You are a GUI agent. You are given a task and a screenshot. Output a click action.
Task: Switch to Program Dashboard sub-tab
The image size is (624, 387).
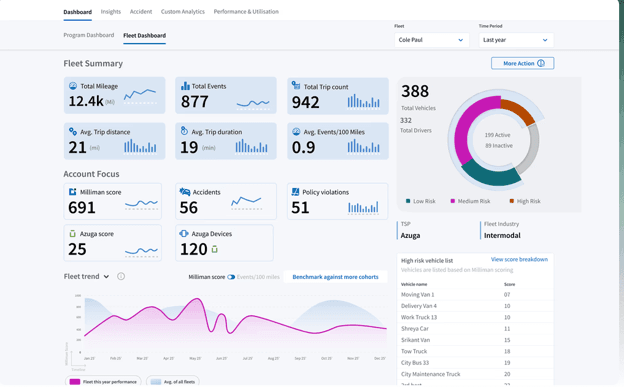click(89, 35)
